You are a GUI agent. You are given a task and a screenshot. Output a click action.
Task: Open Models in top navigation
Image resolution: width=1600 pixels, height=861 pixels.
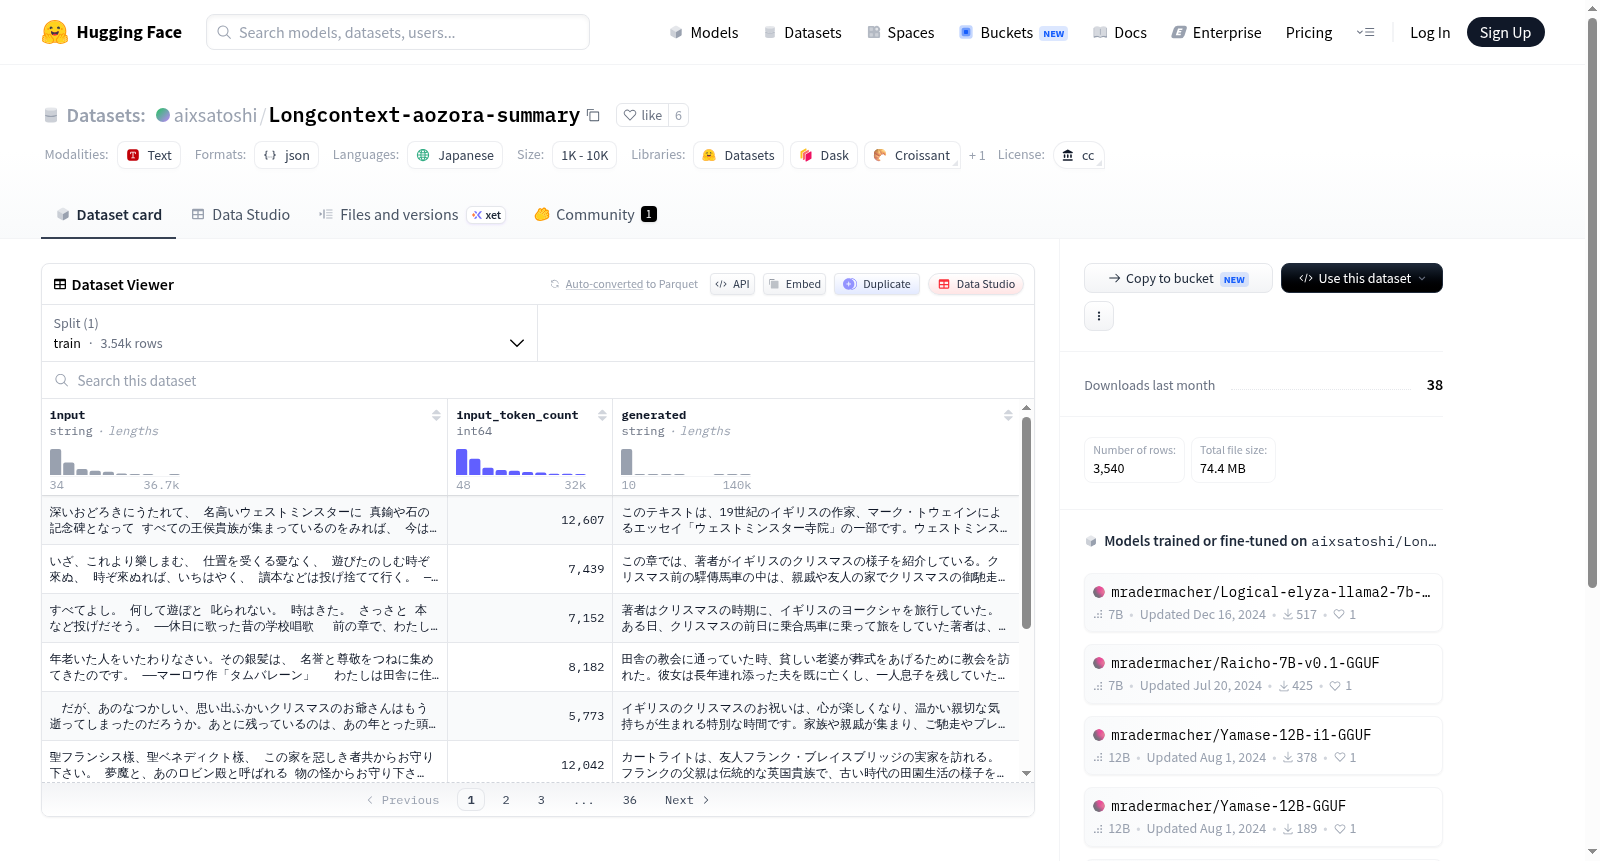[x=704, y=32]
